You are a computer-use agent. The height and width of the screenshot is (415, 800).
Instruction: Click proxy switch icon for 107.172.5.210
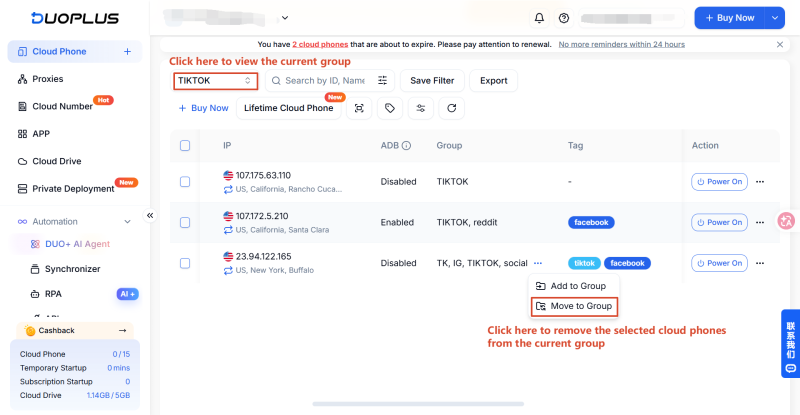[228, 230]
